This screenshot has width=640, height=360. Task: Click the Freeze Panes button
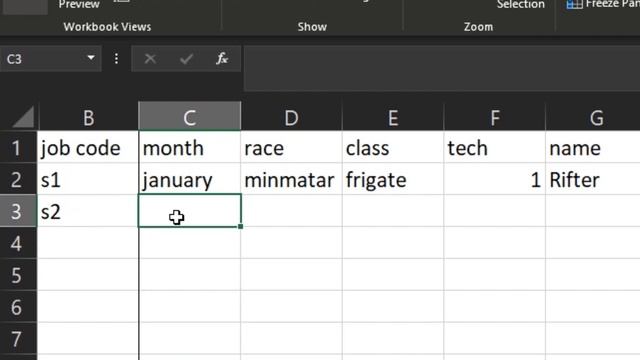pyautogui.click(x=603, y=4)
